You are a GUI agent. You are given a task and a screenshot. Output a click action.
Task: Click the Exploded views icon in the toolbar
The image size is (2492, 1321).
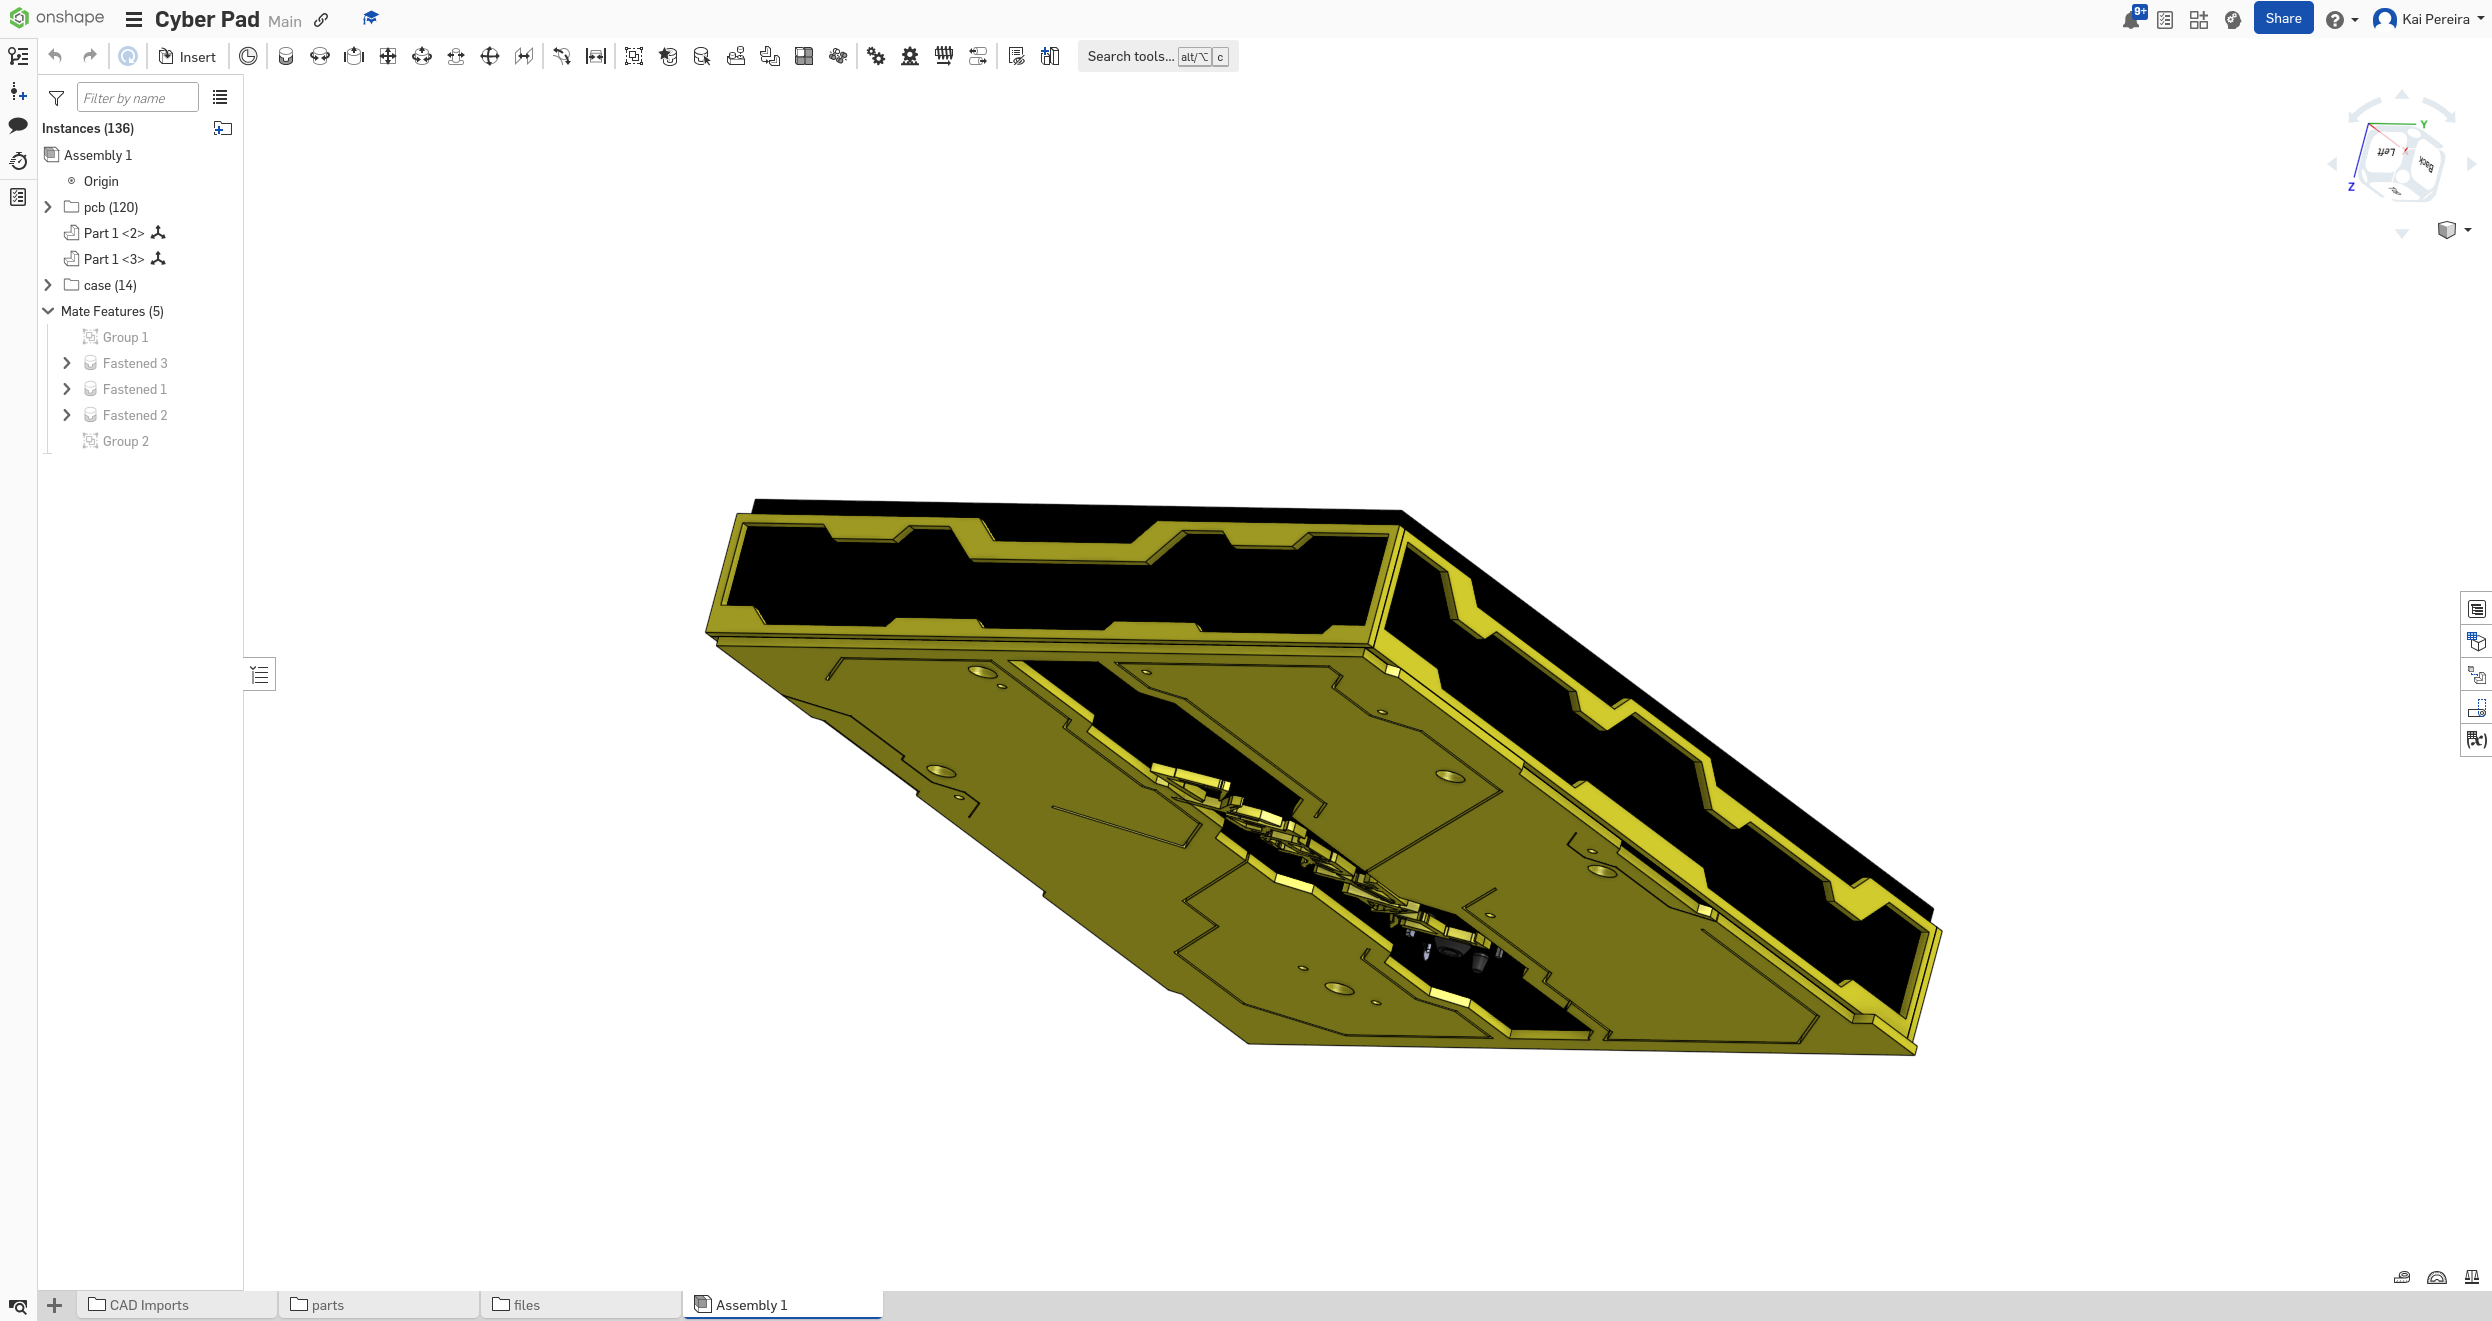1050,56
